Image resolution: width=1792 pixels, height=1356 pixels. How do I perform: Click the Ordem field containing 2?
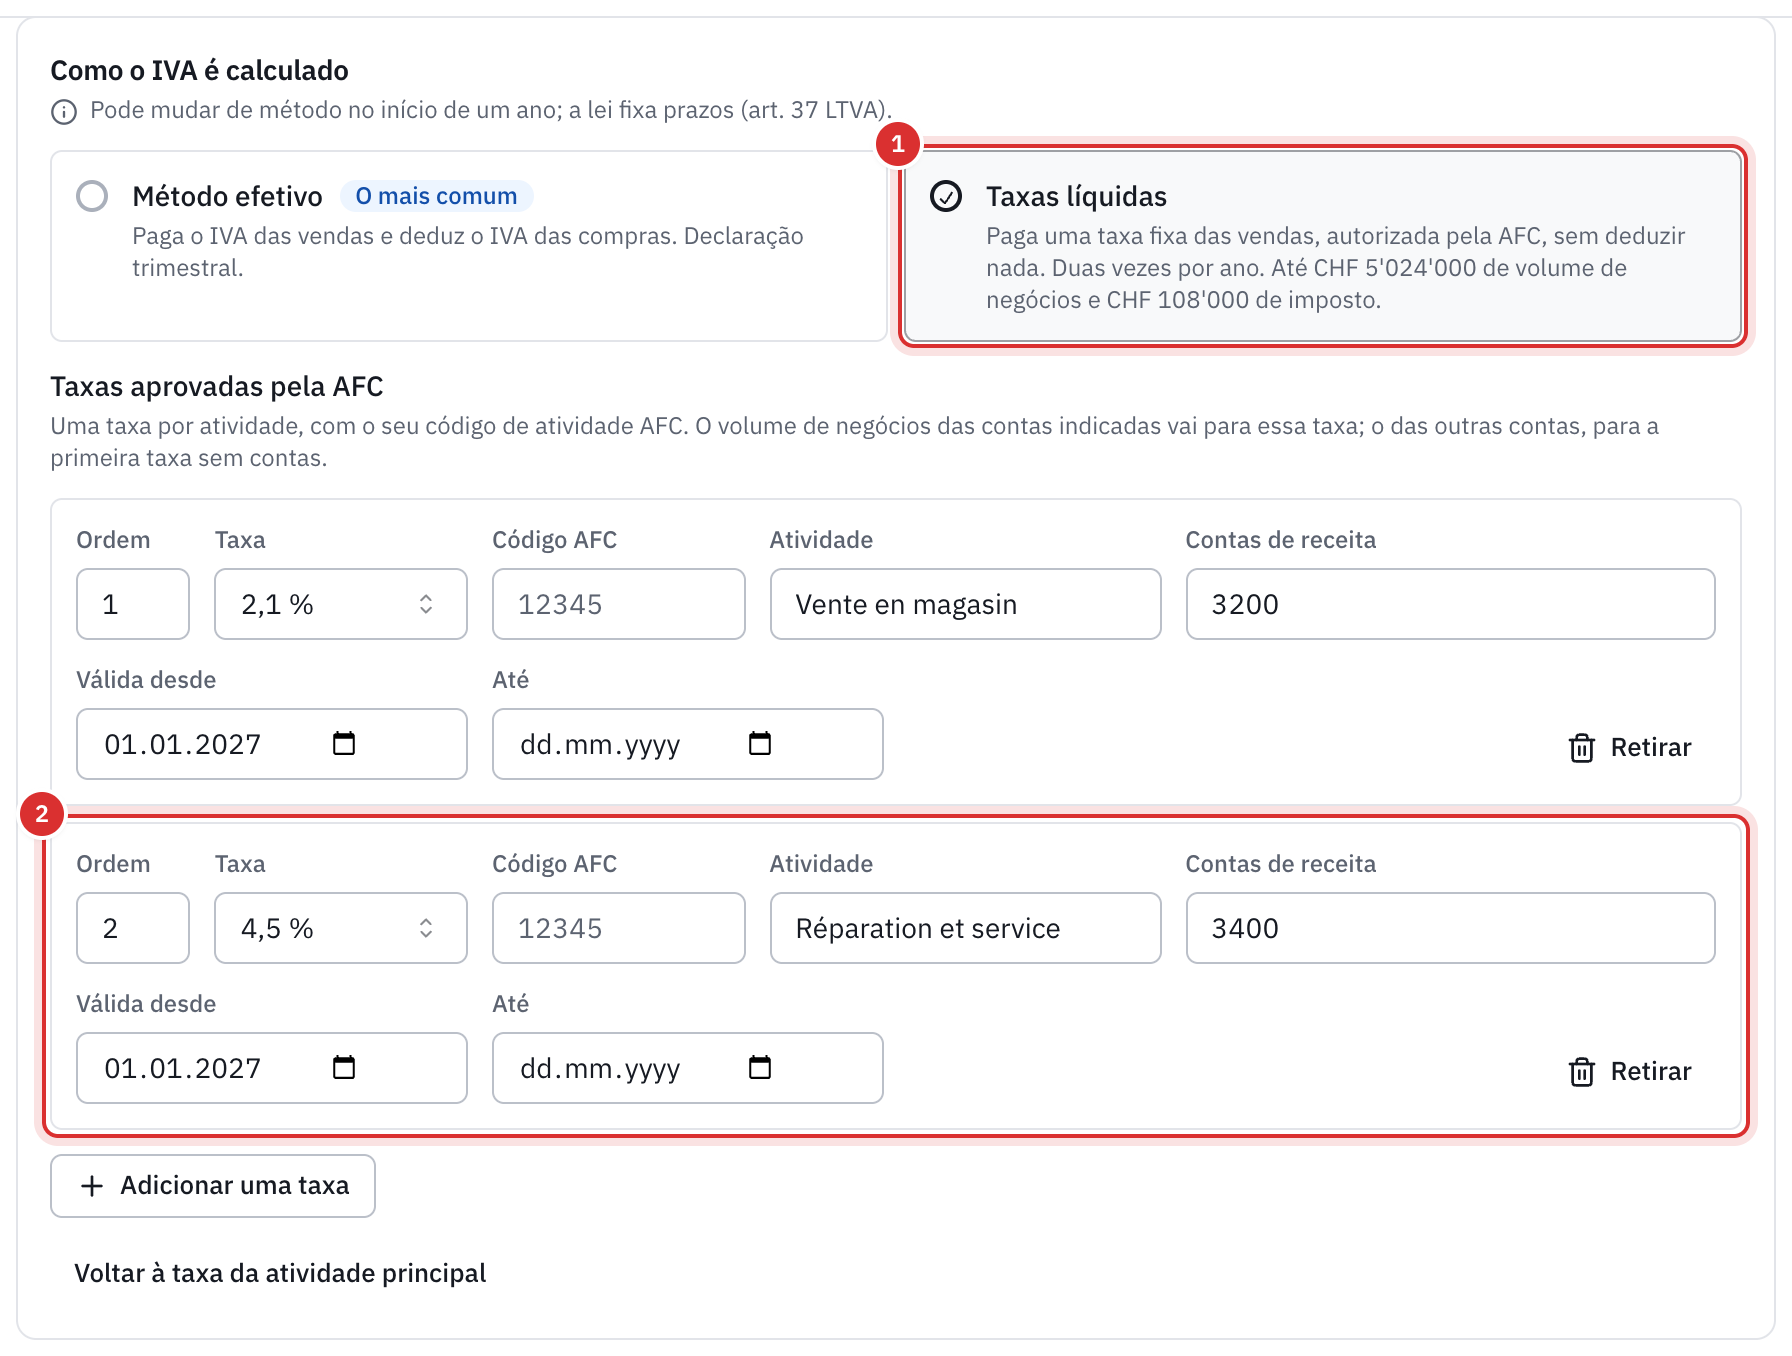(133, 928)
